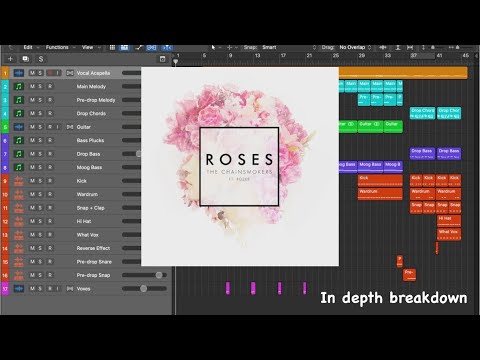Select the marquee crosshair tool
The image size is (480, 360).
tap(229, 47)
